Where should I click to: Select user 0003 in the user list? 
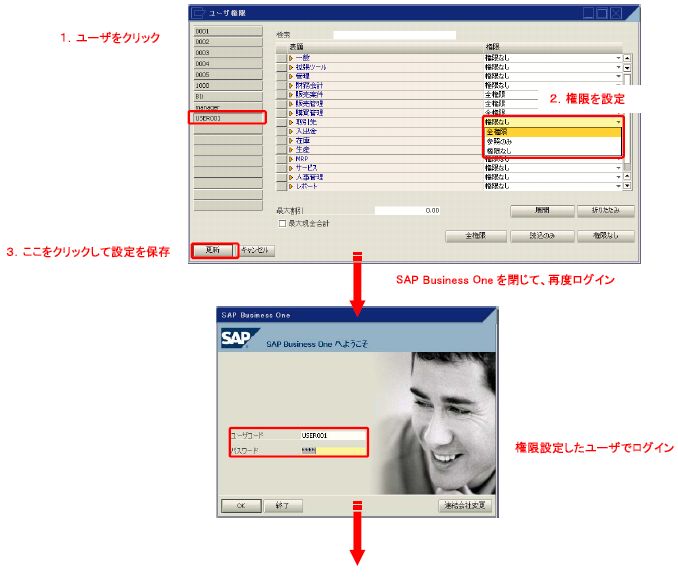228,53
